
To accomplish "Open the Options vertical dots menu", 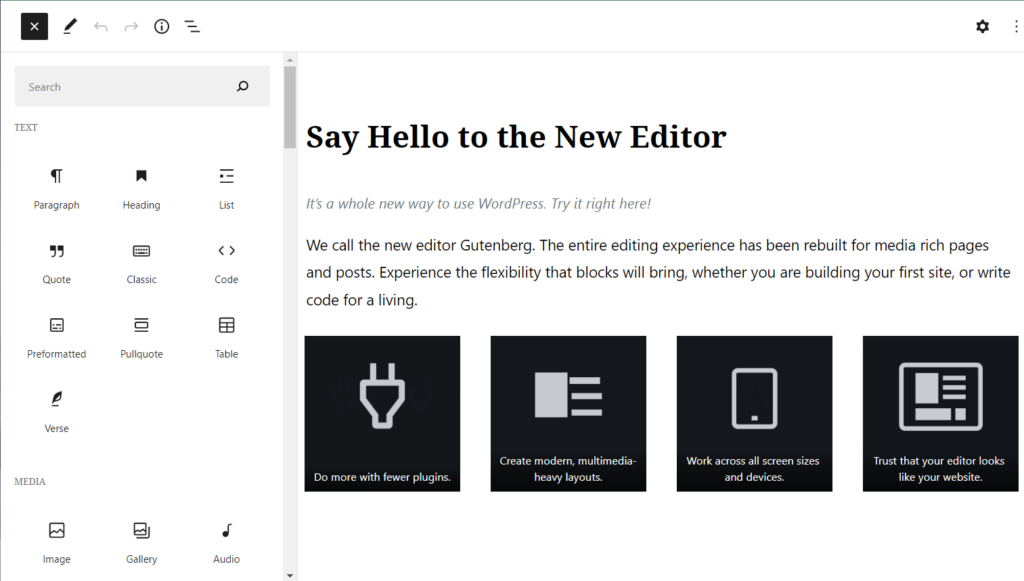I will coord(1016,26).
